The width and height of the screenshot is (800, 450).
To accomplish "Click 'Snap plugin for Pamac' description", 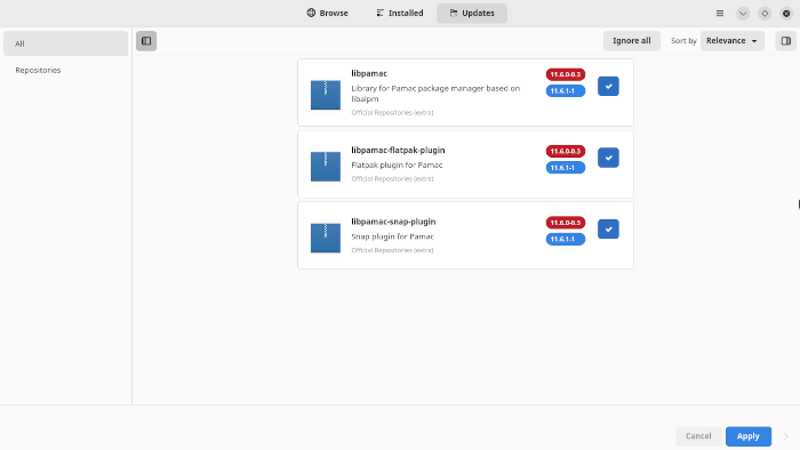I will 393,236.
